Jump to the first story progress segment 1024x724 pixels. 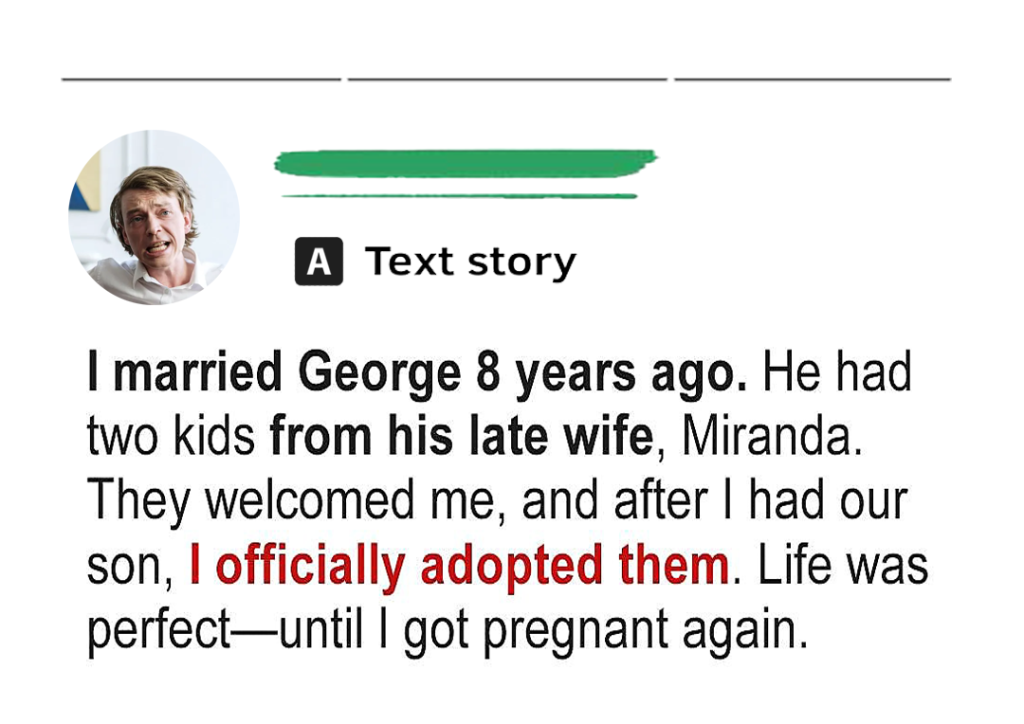pos(201,79)
